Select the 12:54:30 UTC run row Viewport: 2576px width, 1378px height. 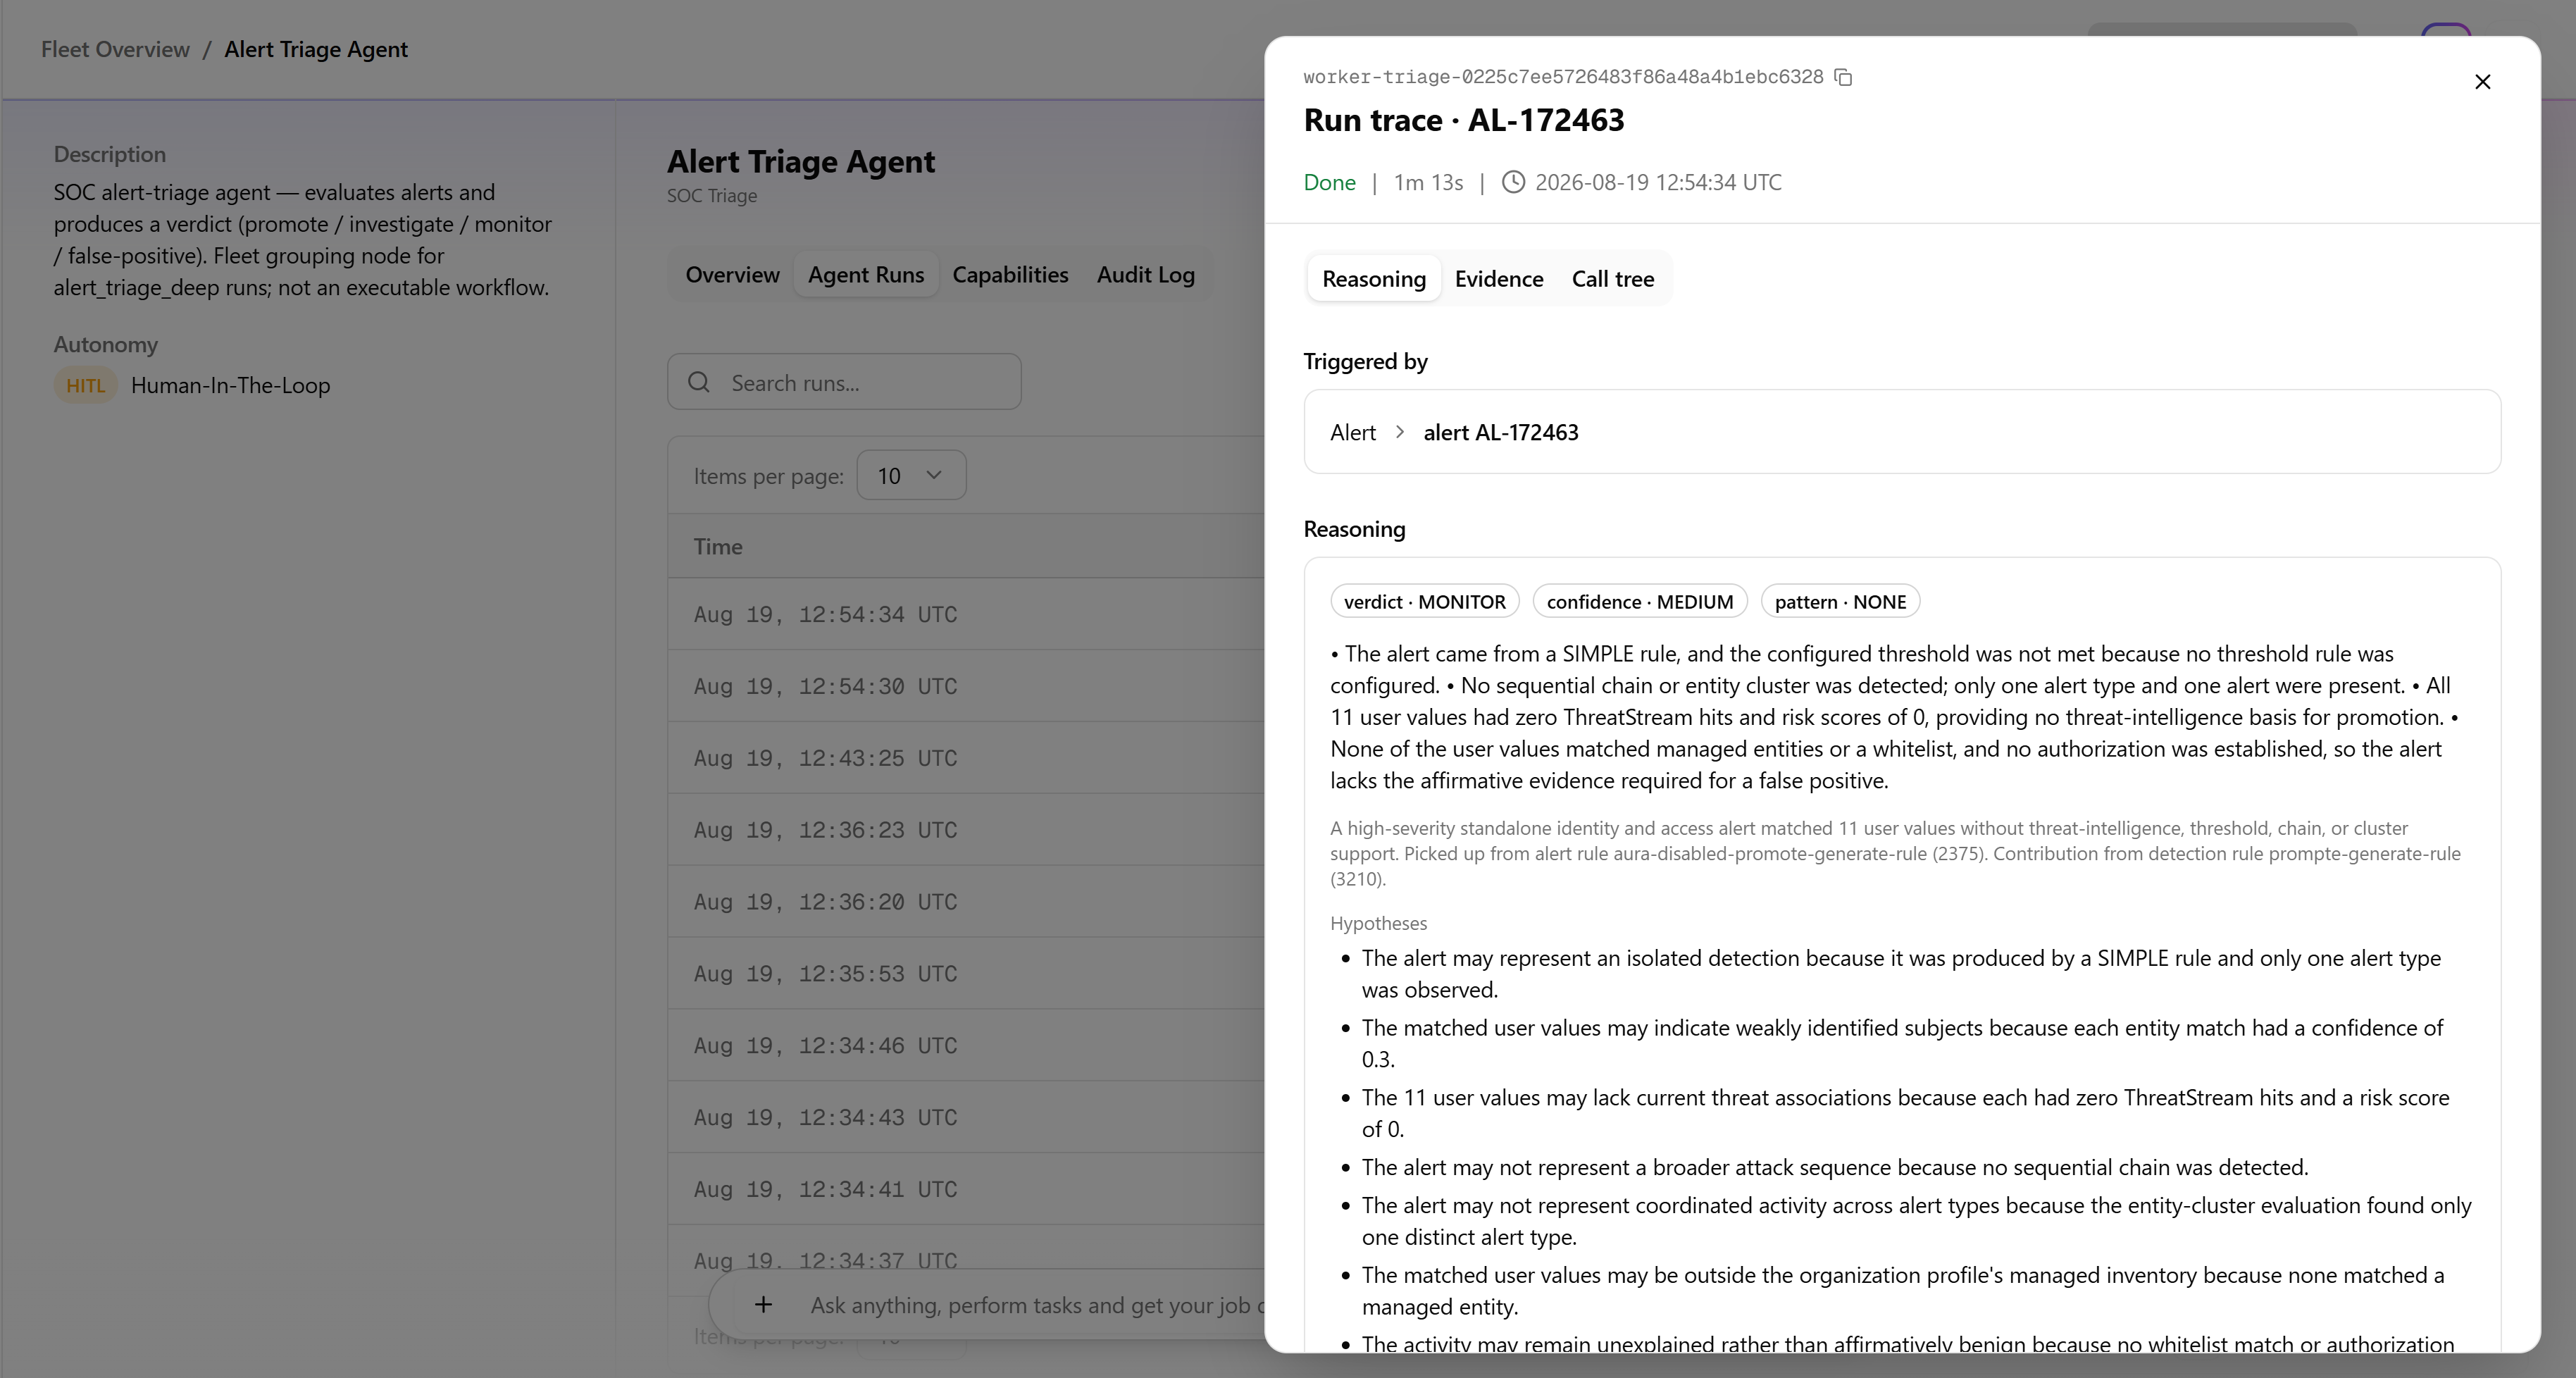[x=966, y=686]
